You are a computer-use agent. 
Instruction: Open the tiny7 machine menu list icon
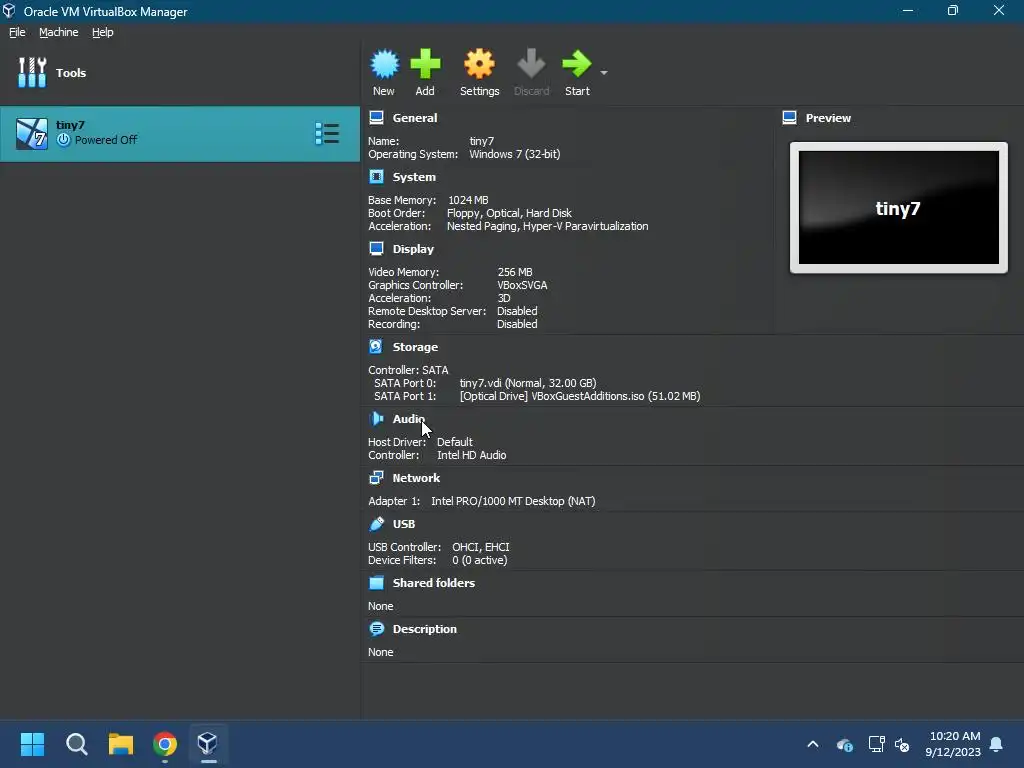pos(327,133)
